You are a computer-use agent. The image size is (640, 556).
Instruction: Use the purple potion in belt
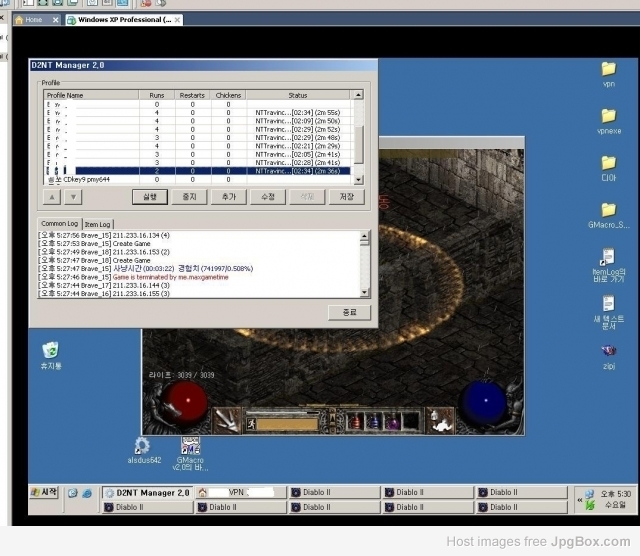pos(392,421)
